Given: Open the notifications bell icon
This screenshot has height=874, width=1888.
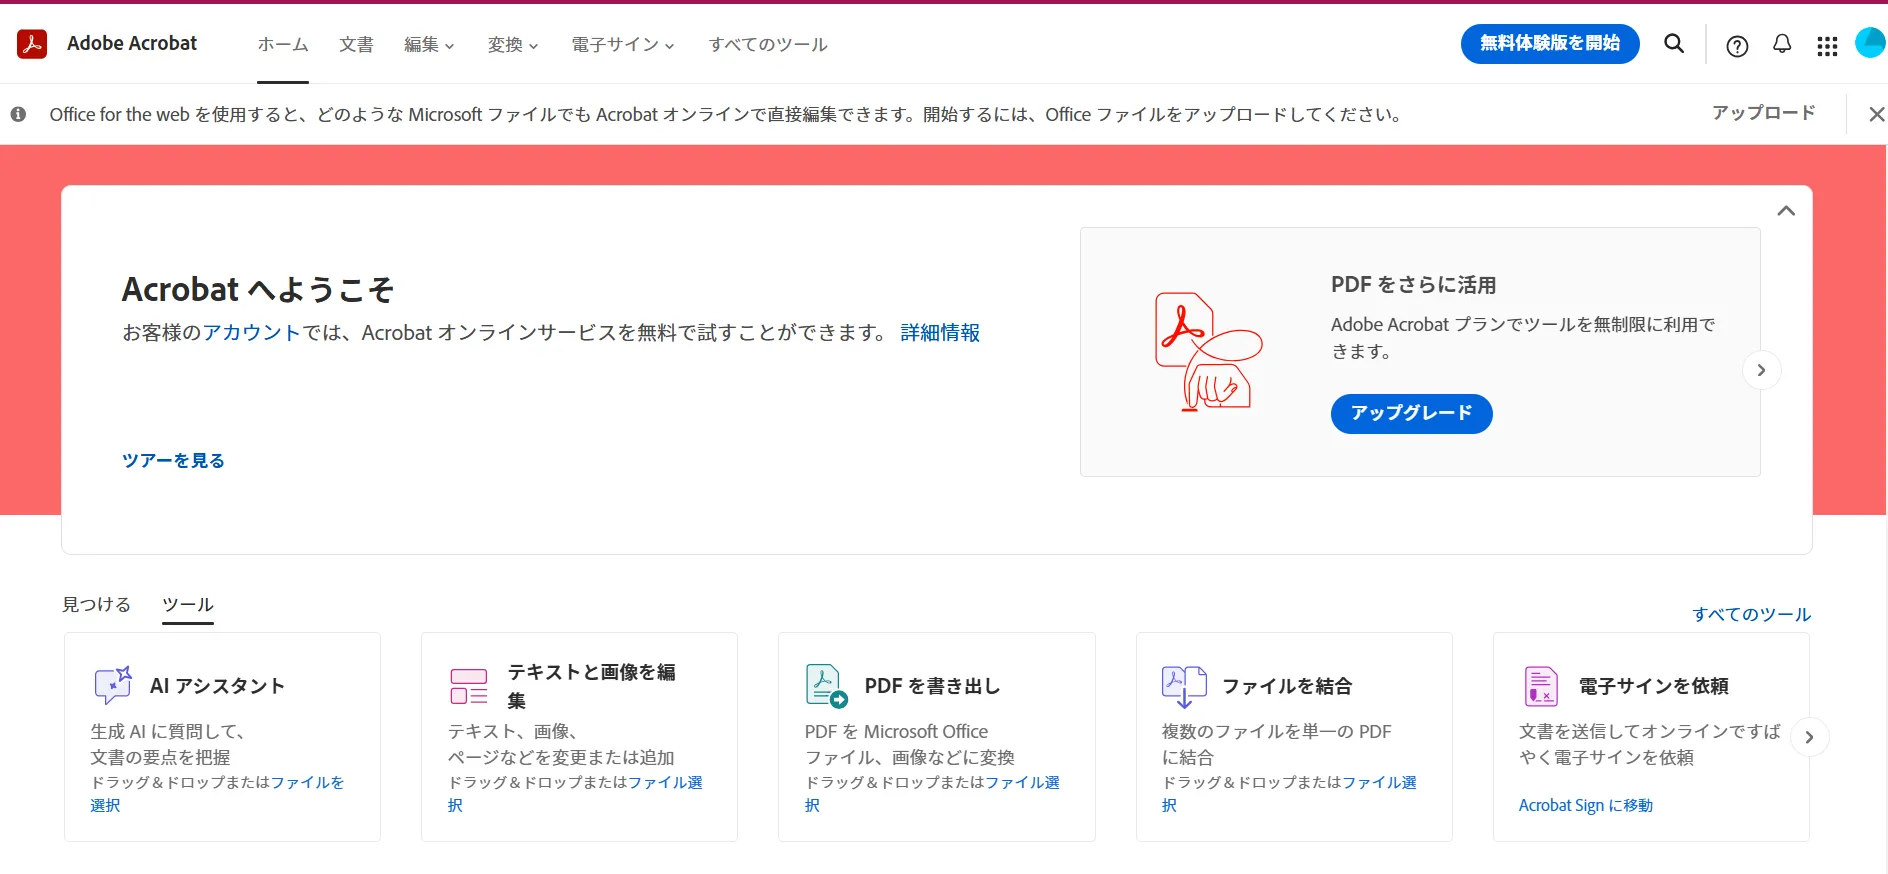Looking at the screenshot, I should [1782, 44].
